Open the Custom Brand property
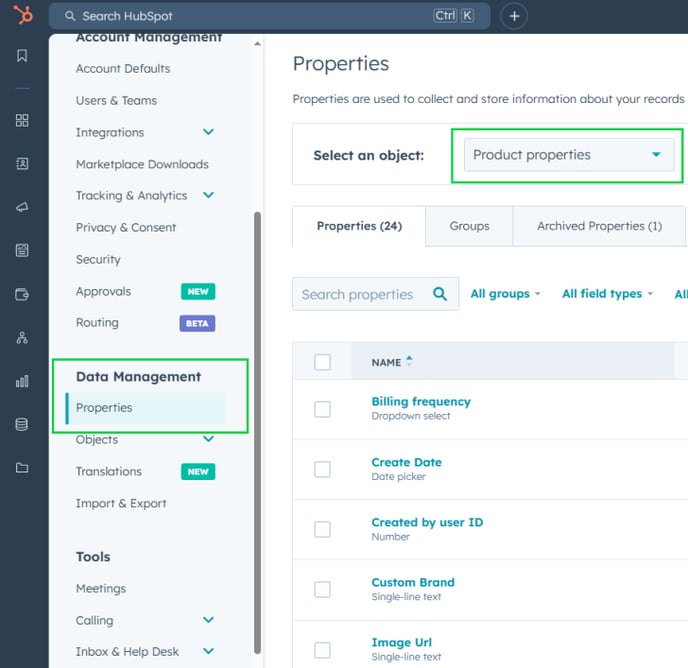688x668 pixels. (x=412, y=582)
